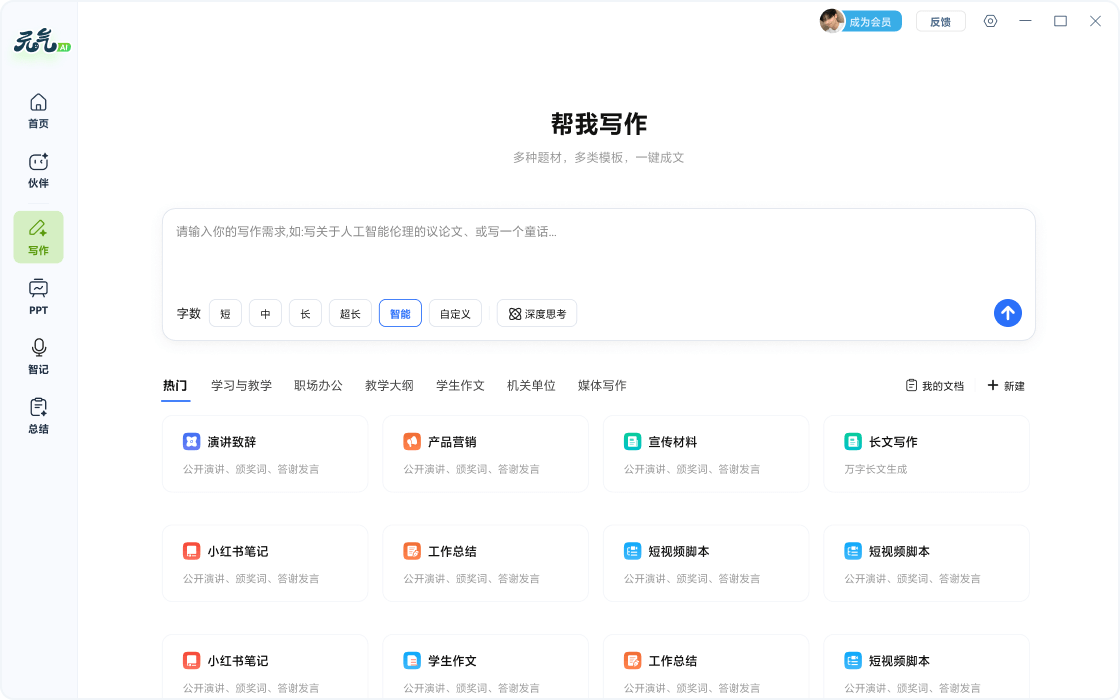Select the 智能 word count option
1120x700 pixels.
click(400, 314)
